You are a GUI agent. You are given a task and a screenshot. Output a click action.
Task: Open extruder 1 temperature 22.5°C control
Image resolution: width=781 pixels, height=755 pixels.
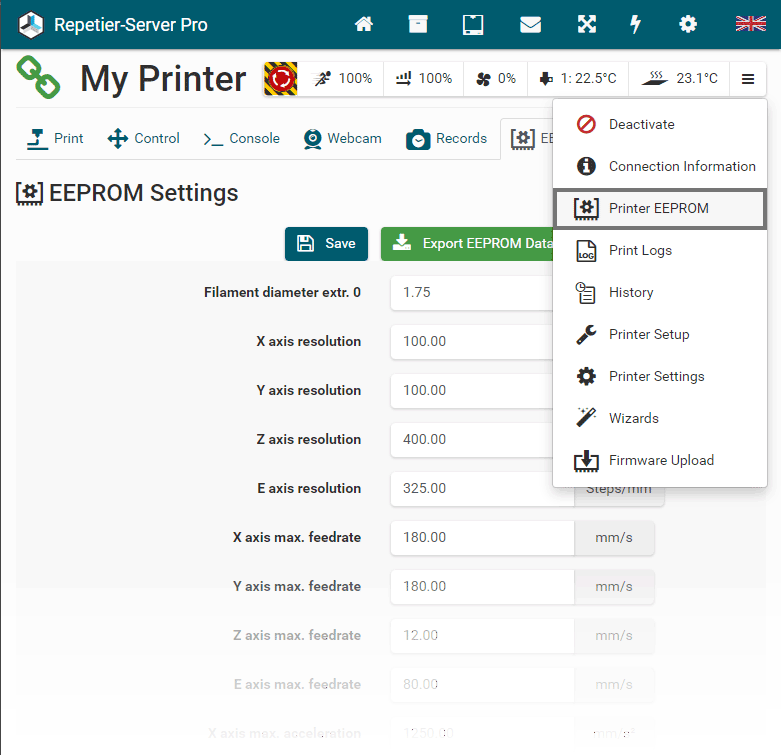(577, 78)
